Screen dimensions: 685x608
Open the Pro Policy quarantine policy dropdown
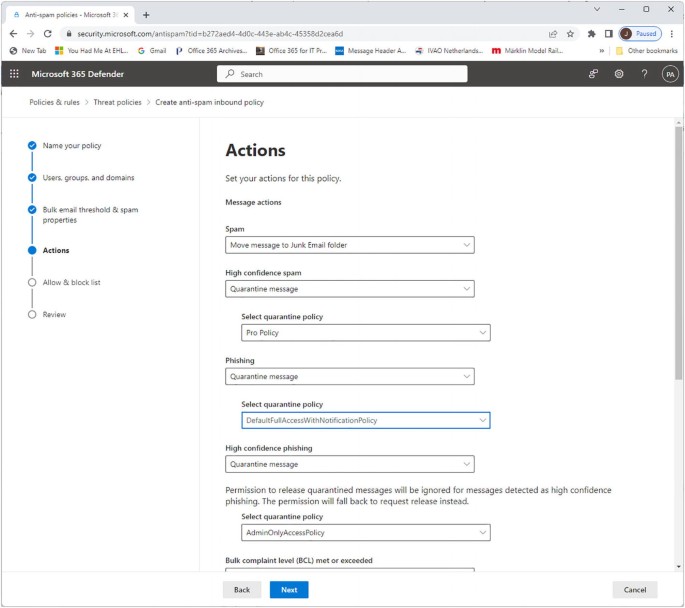365,333
